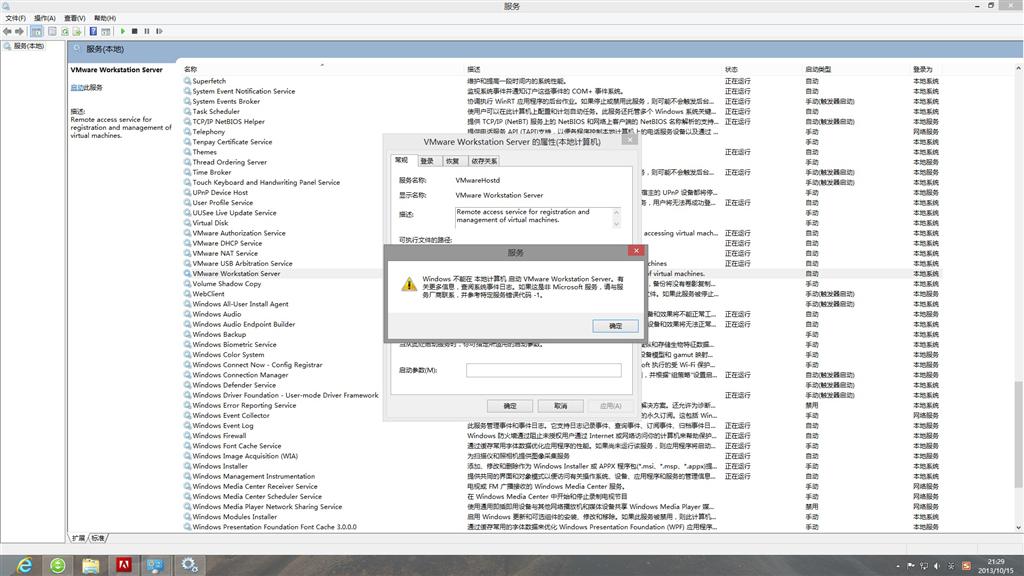Screen dimensions: 1024x576
Task: Open the orange input method icon in the tray
Action: coord(966,566)
